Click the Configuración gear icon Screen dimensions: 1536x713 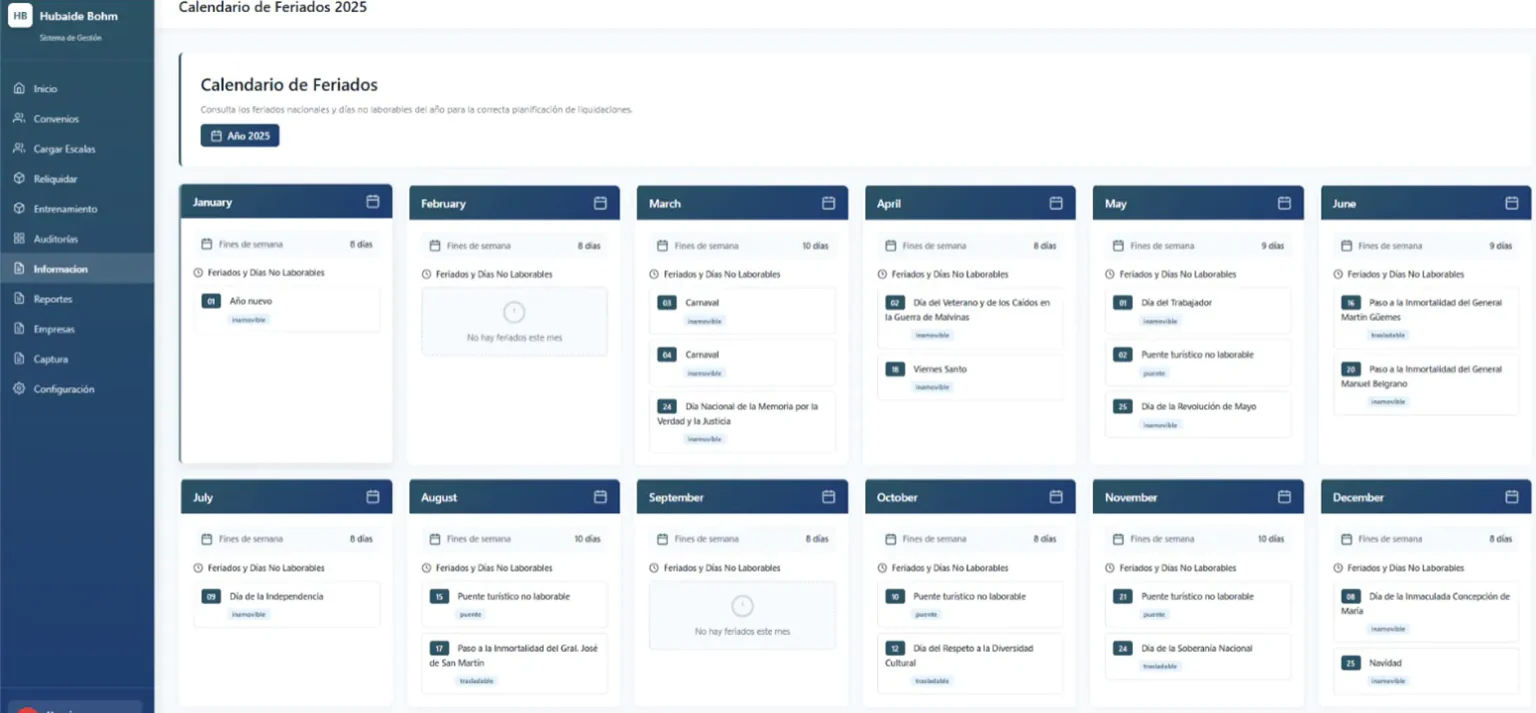point(19,389)
